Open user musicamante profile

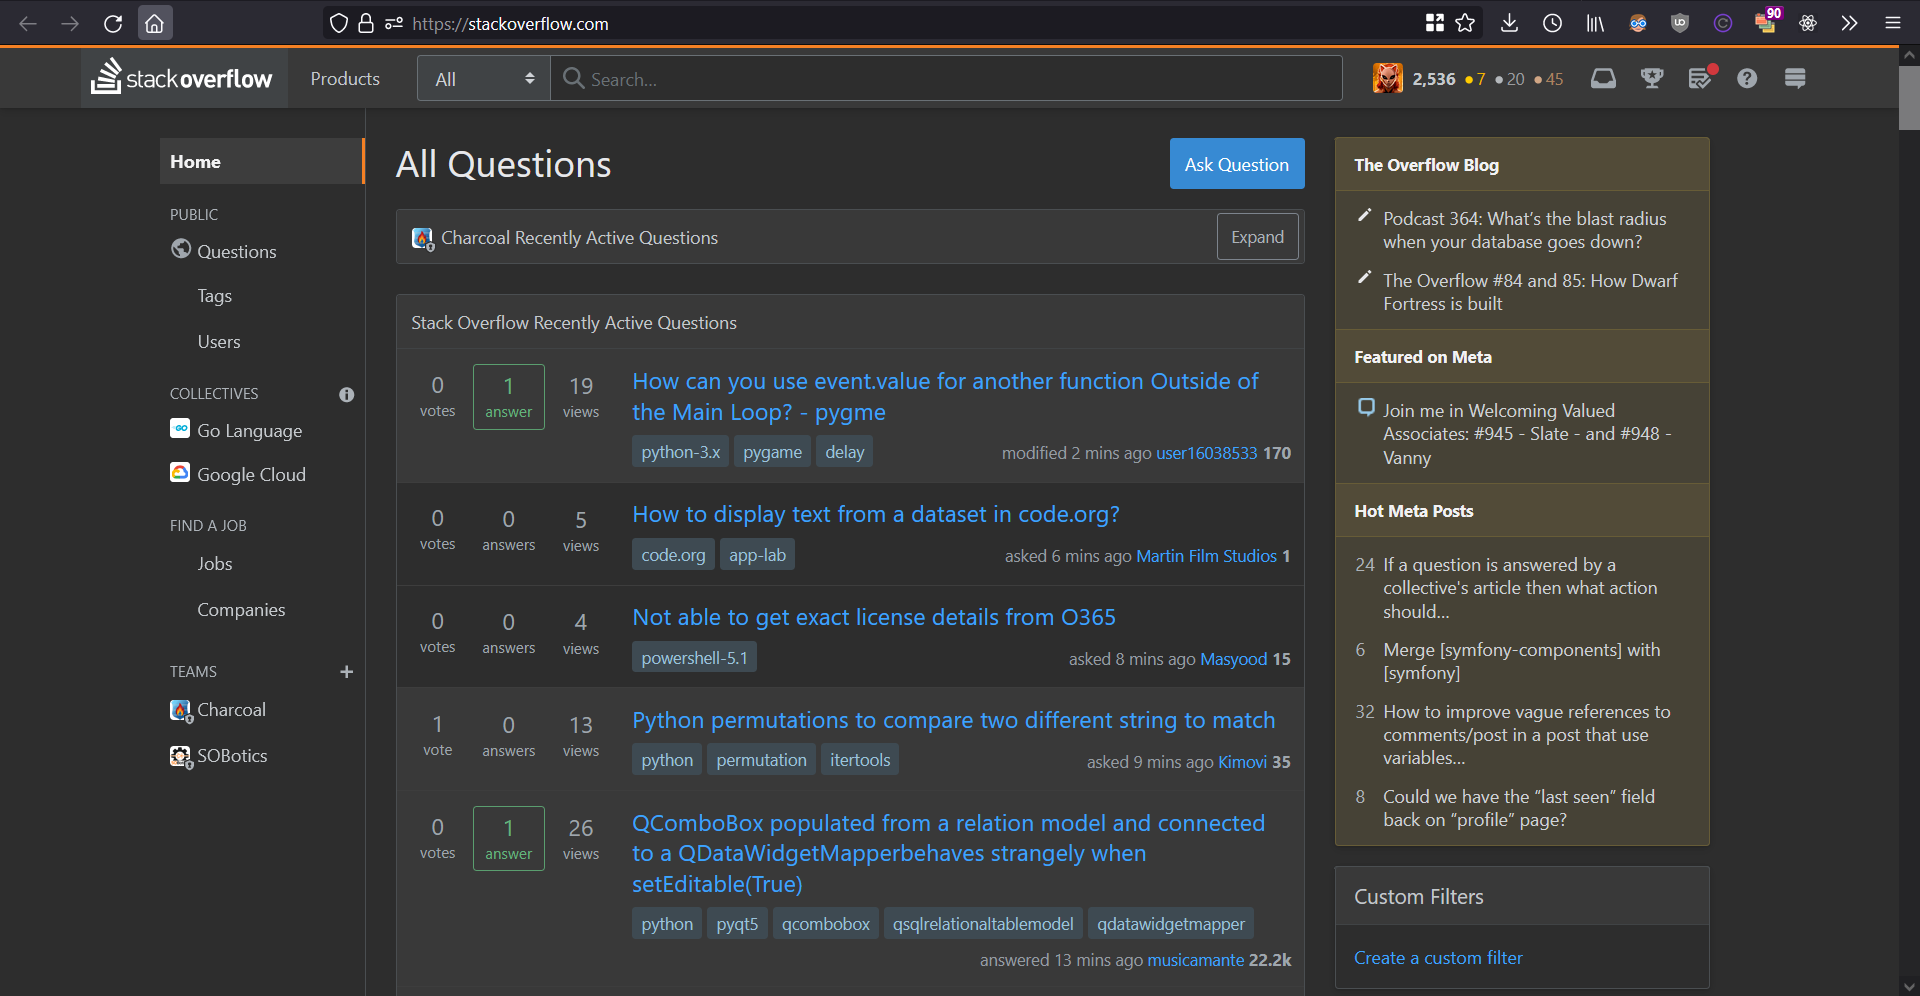click(x=1195, y=960)
